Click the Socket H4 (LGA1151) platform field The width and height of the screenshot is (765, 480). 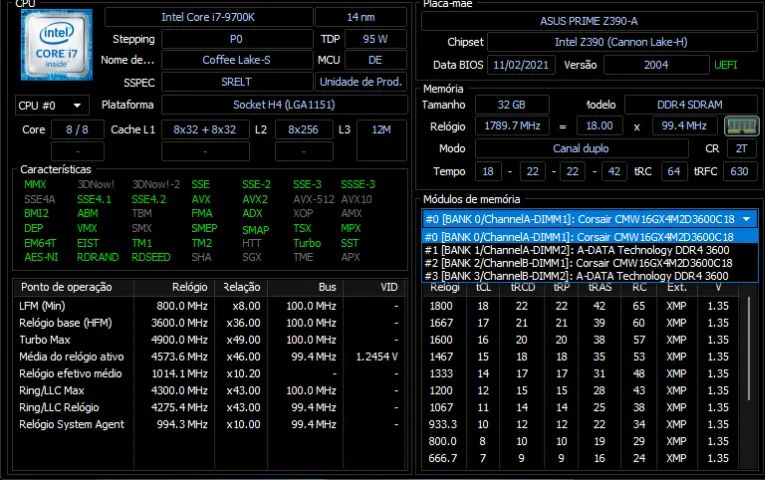[284, 105]
